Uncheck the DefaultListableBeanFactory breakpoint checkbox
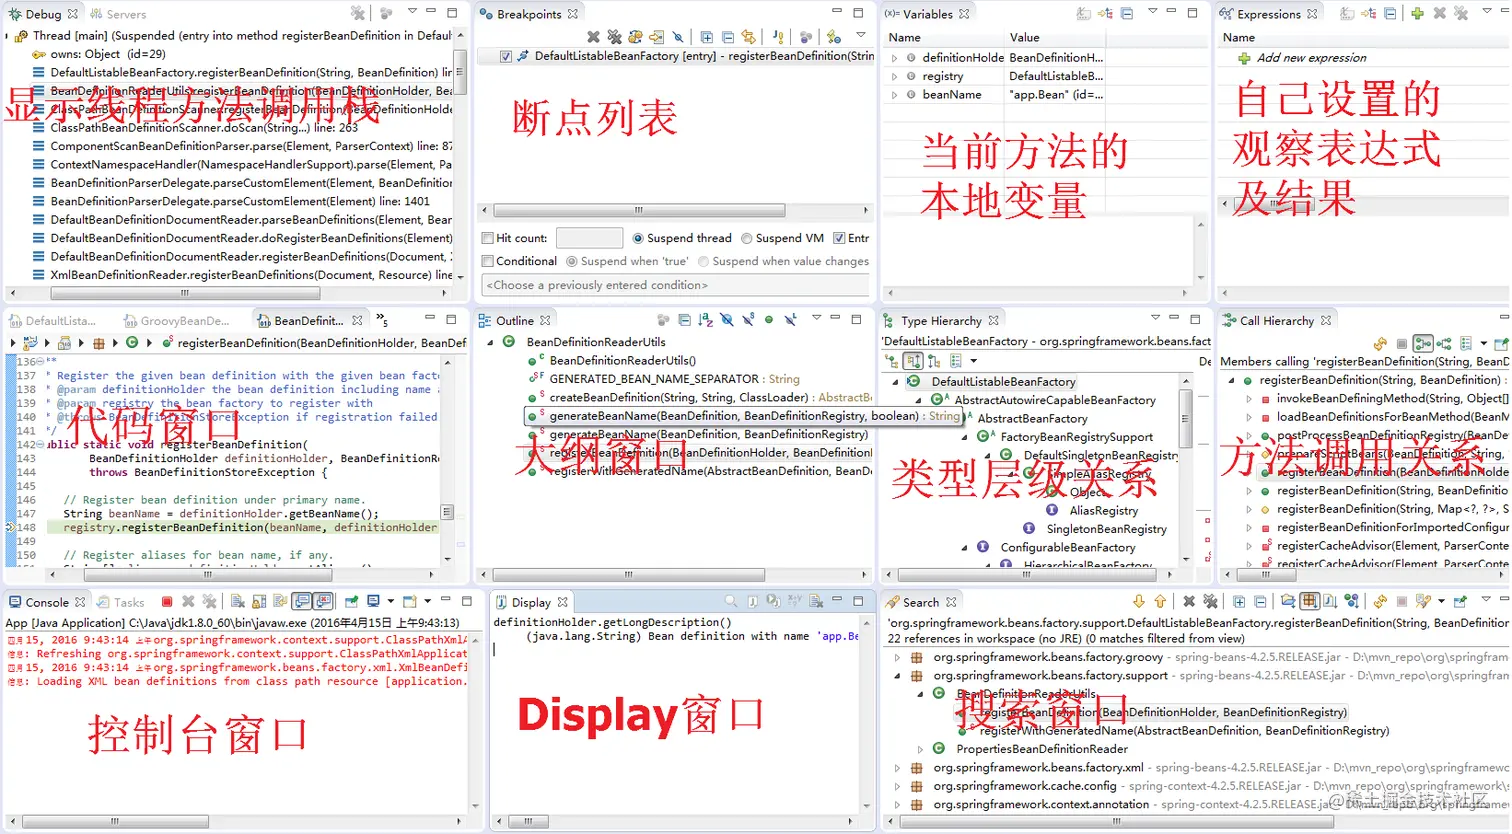The height and width of the screenshot is (834, 1512). (x=506, y=55)
